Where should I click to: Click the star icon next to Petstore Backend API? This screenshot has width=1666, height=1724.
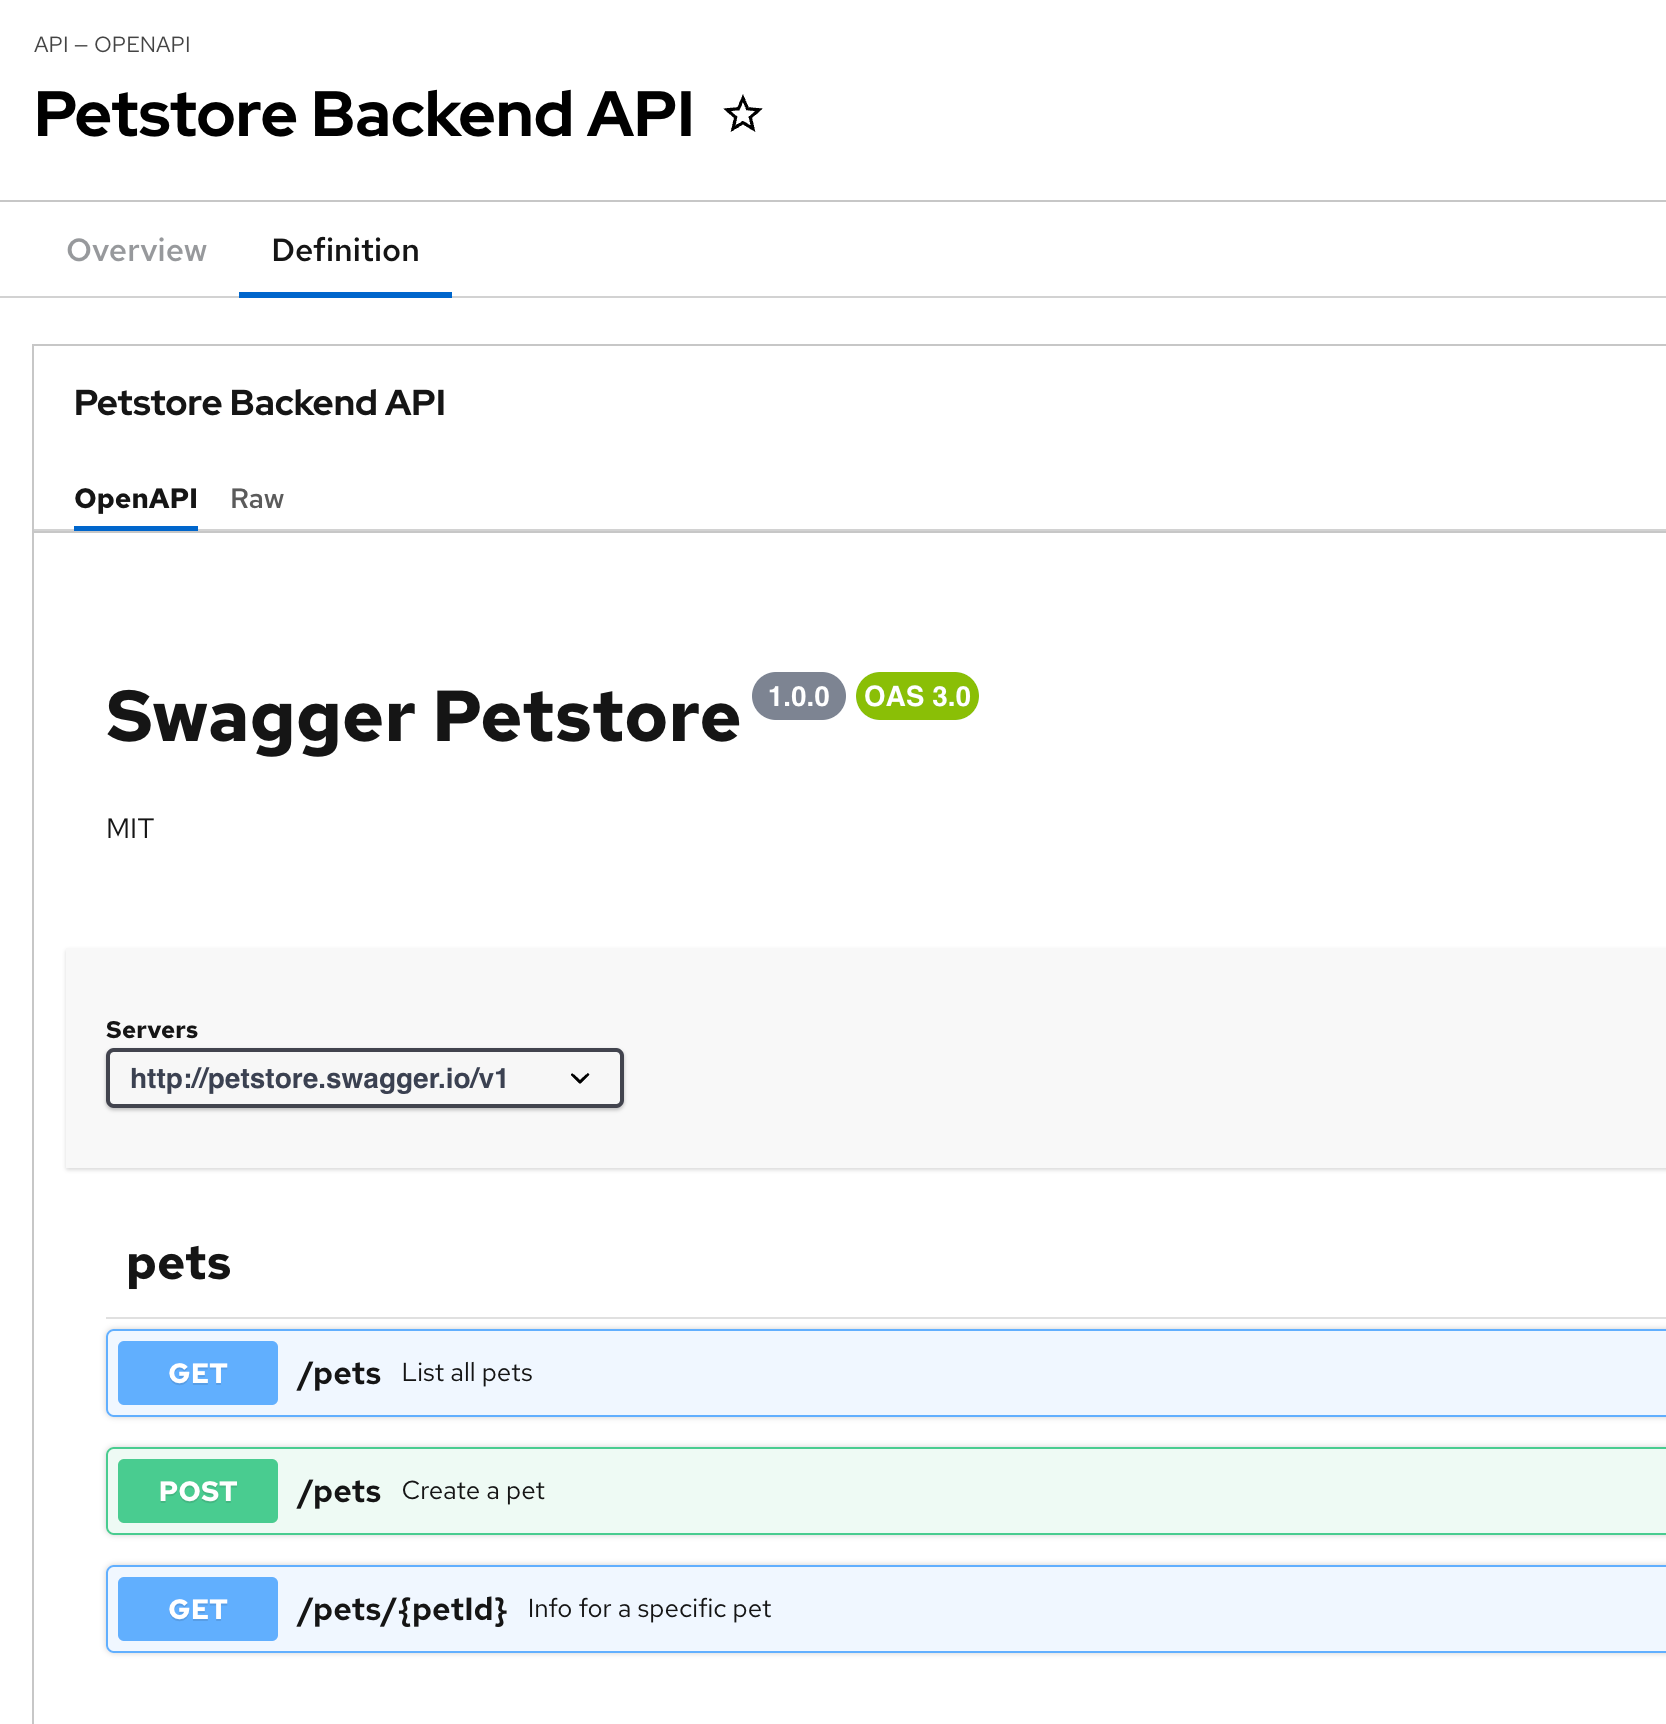(742, 115)
